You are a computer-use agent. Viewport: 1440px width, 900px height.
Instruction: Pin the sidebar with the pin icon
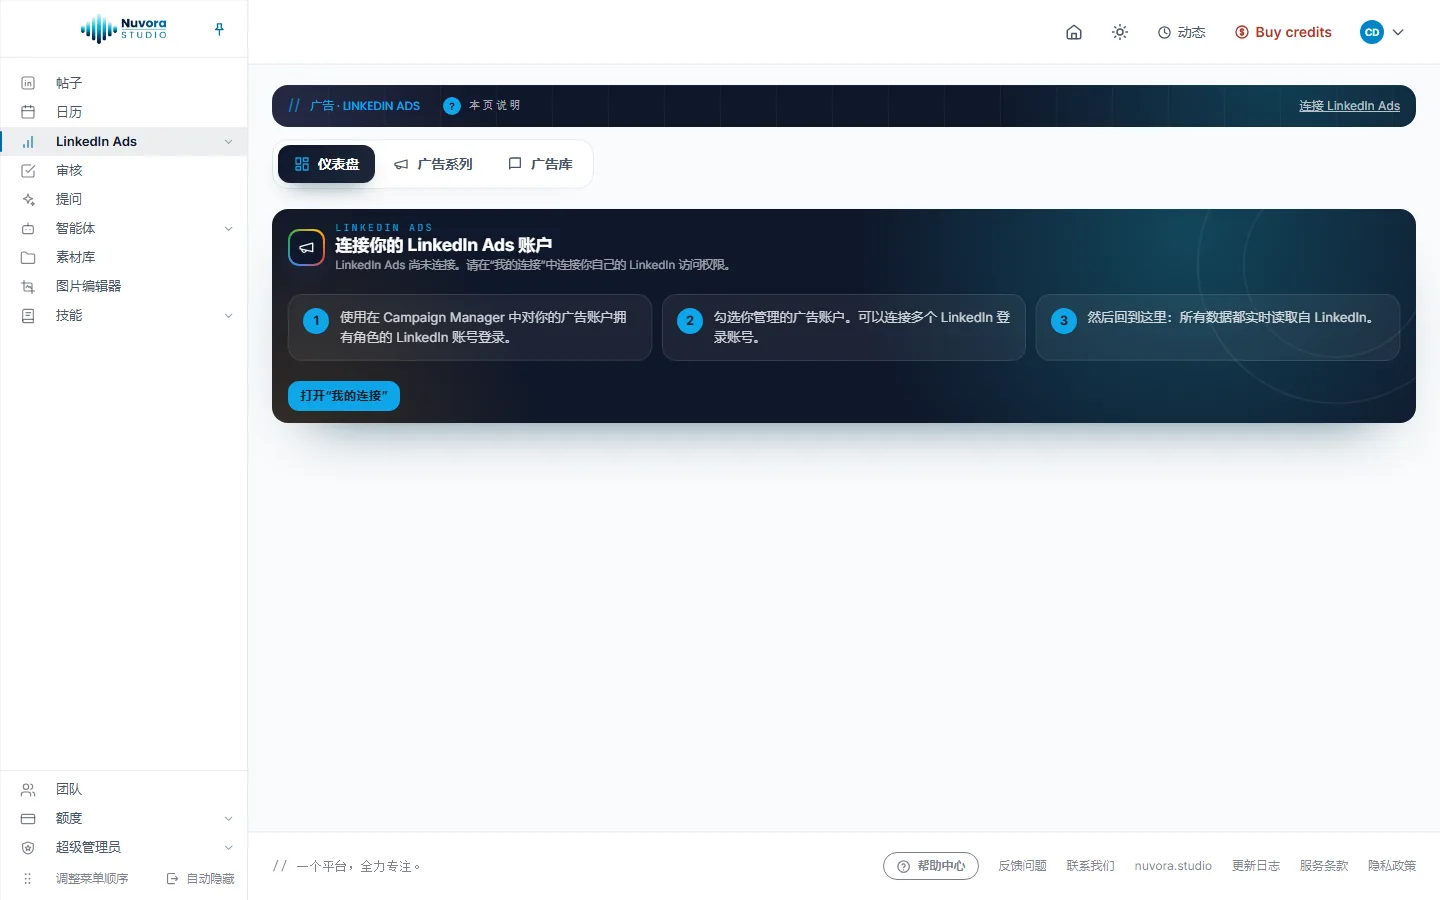coord(219,29)
